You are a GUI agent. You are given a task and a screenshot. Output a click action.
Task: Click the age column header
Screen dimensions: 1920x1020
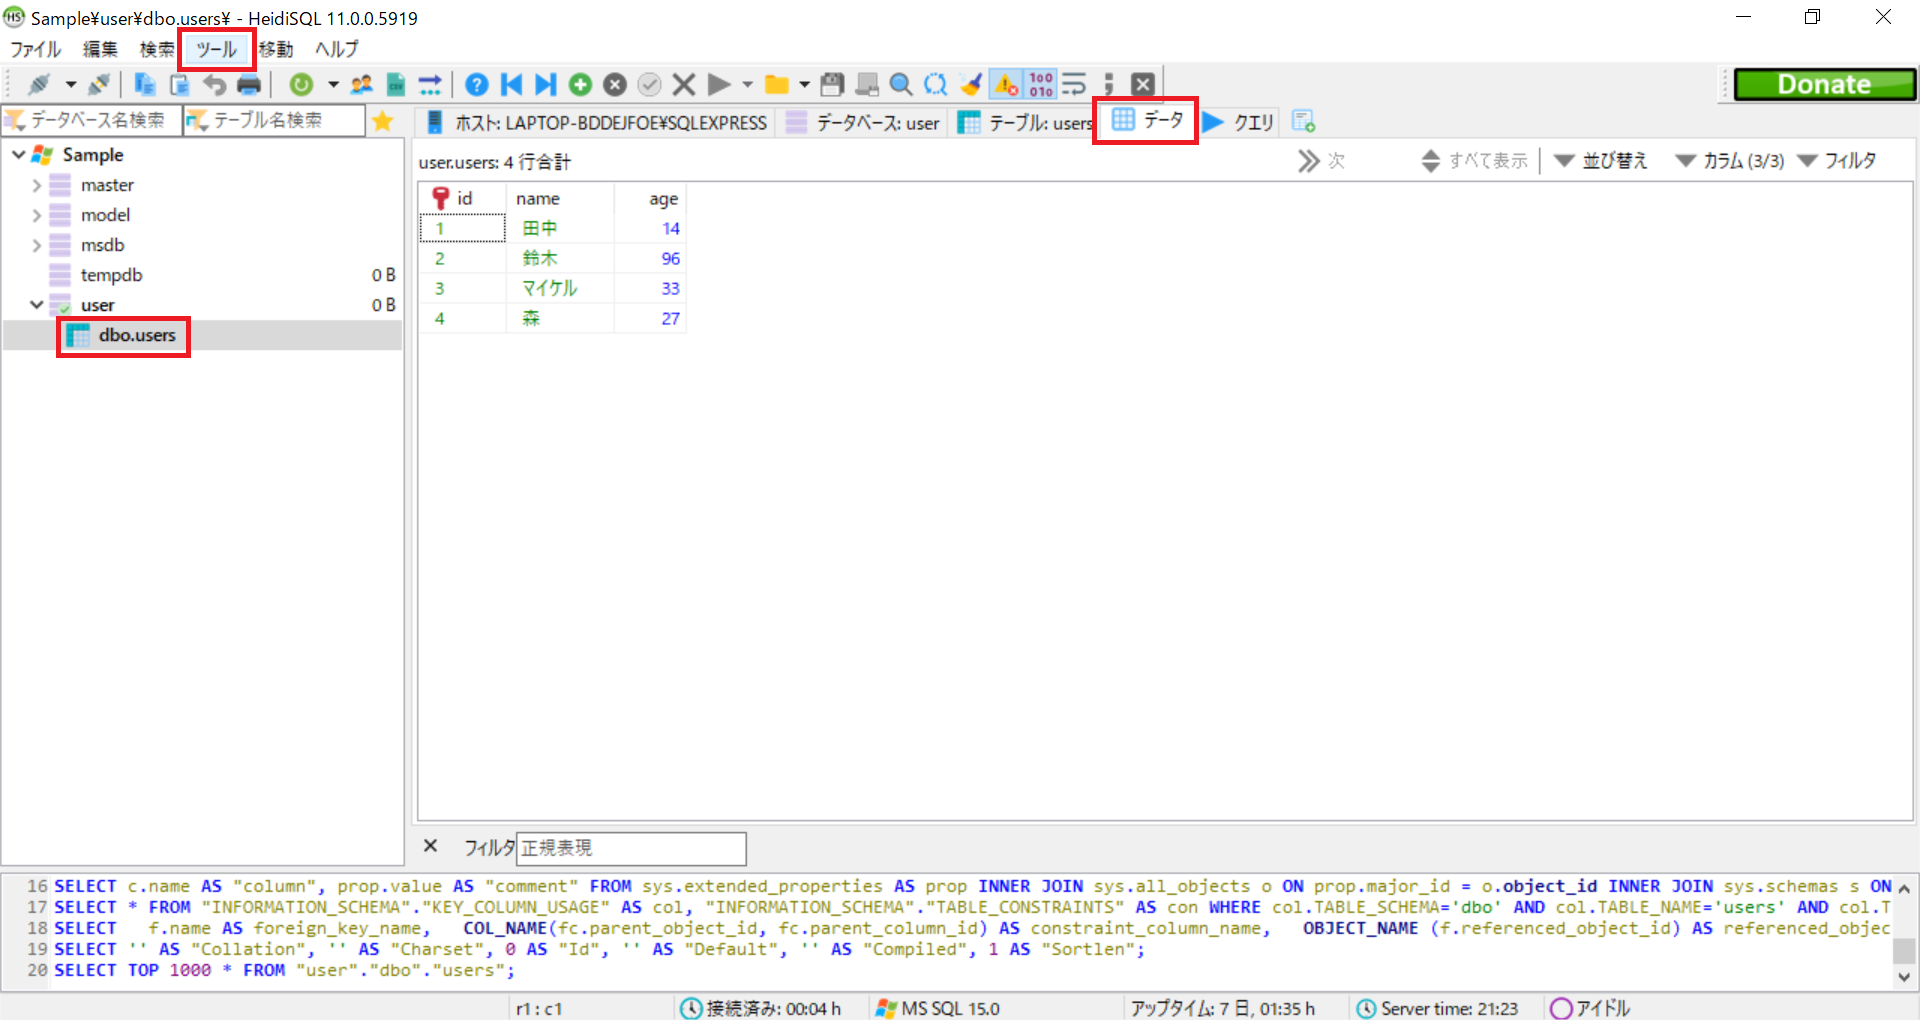click(650, 199)
